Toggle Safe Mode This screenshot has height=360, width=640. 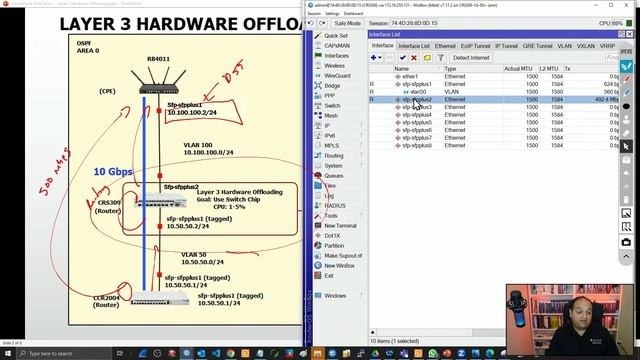[347, 23]
